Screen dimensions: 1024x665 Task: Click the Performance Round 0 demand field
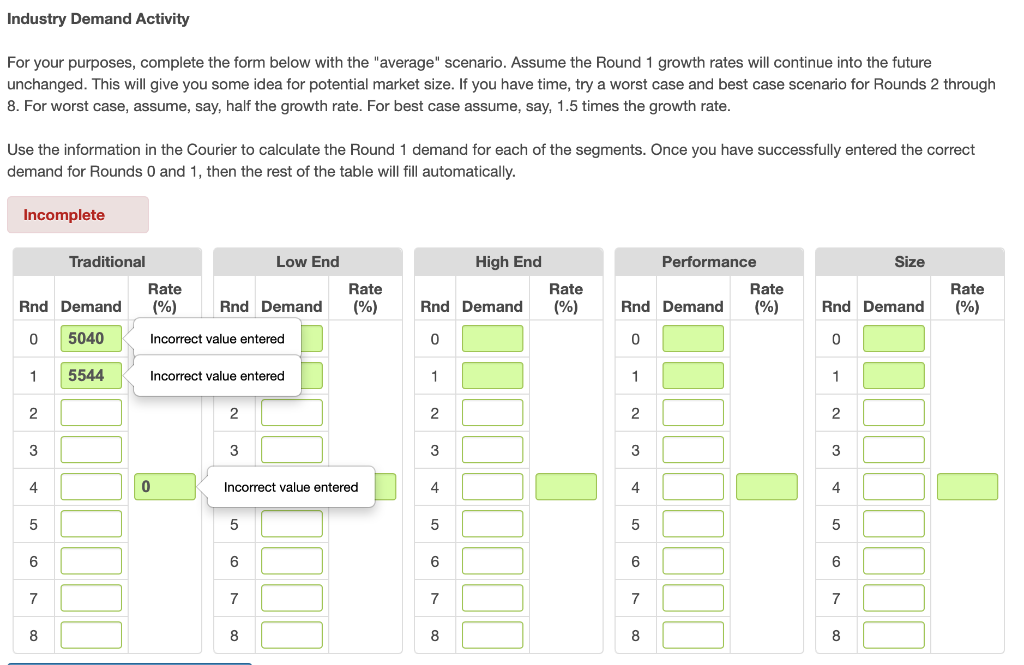point(693,338)
